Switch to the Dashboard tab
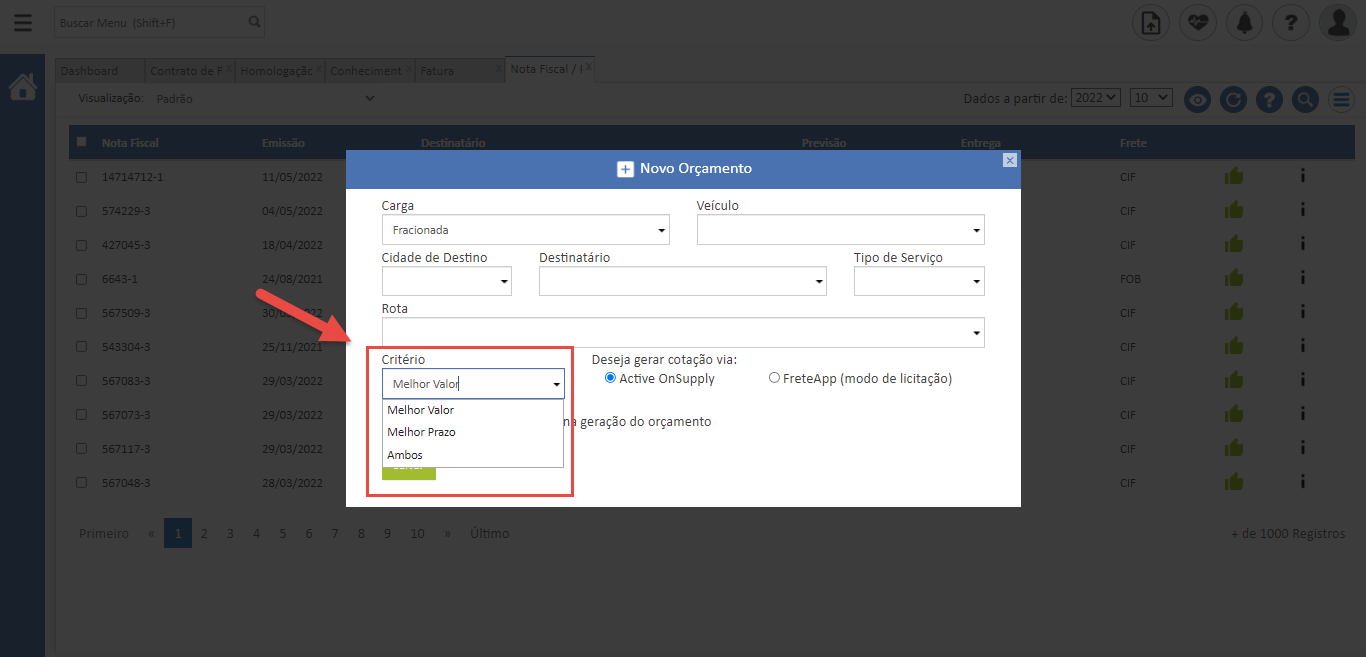 click(x=89, y=71)
